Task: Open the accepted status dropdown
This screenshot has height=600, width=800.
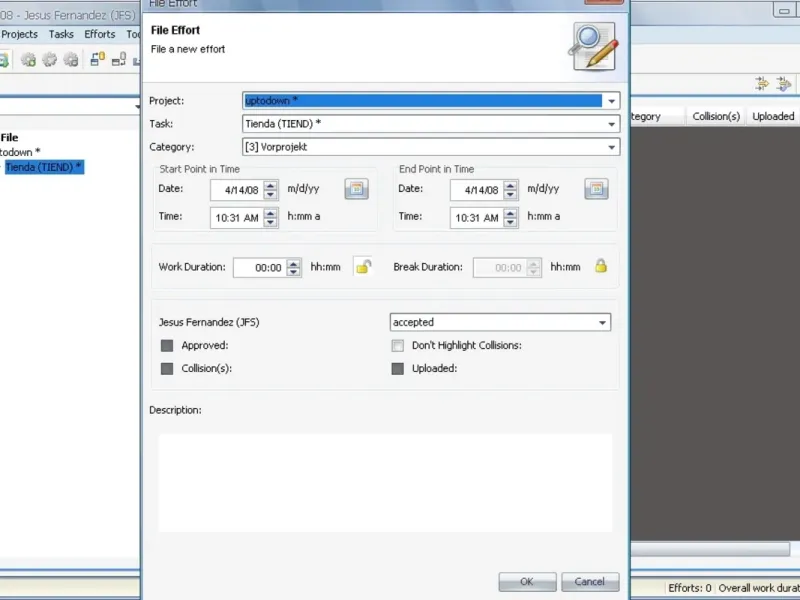Action: [602, 322]
